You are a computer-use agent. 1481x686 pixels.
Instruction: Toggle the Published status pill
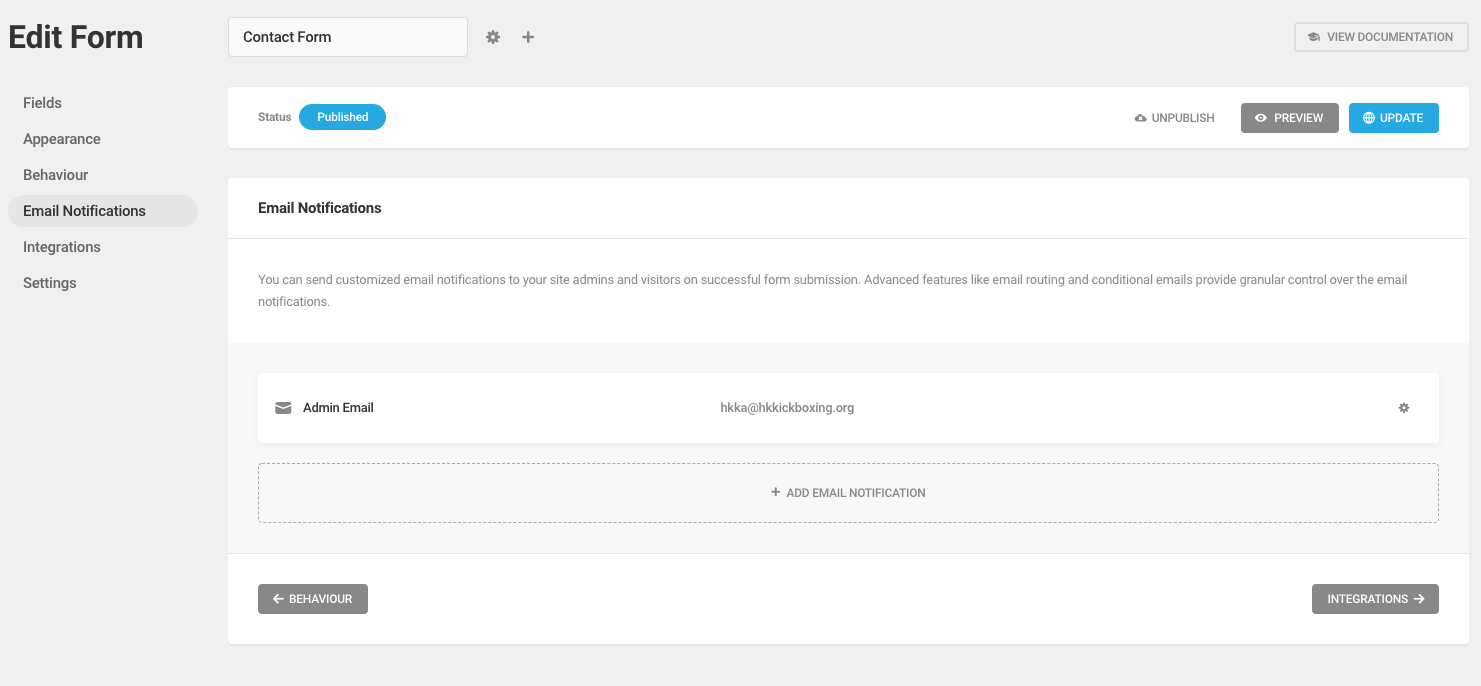point(342,117)
